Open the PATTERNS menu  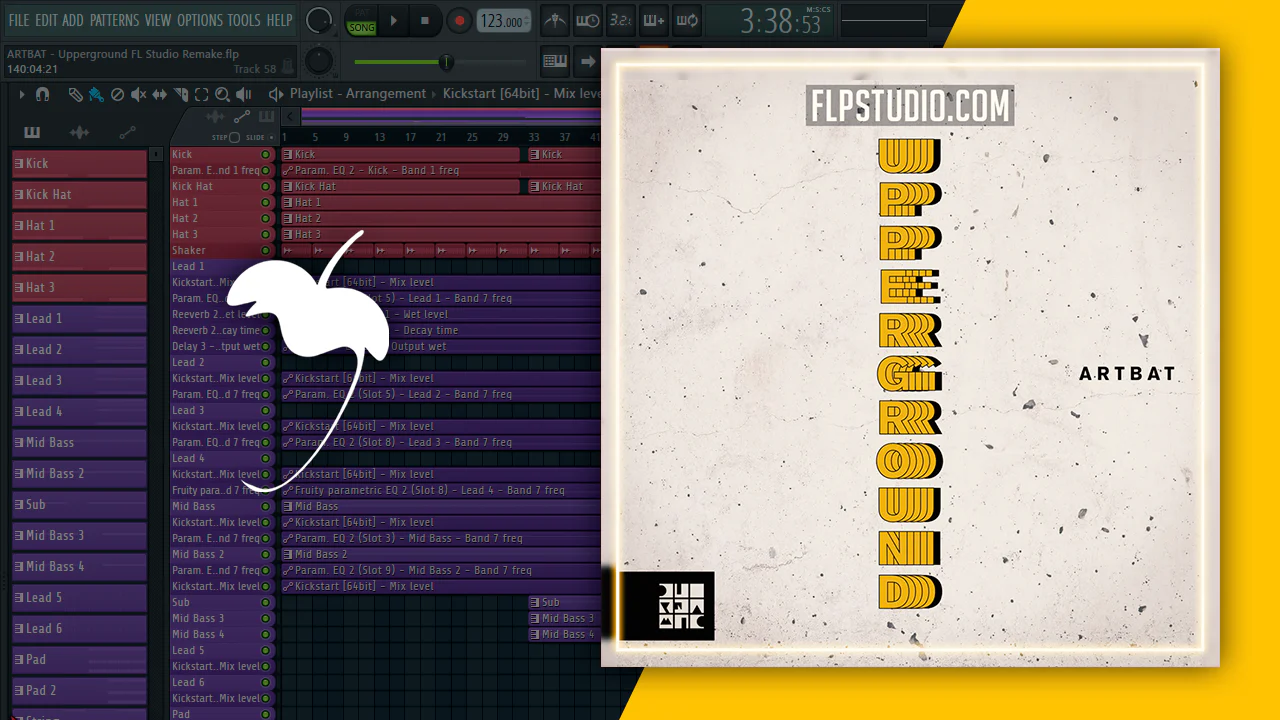pyautogui.click(x=114, y=20)
